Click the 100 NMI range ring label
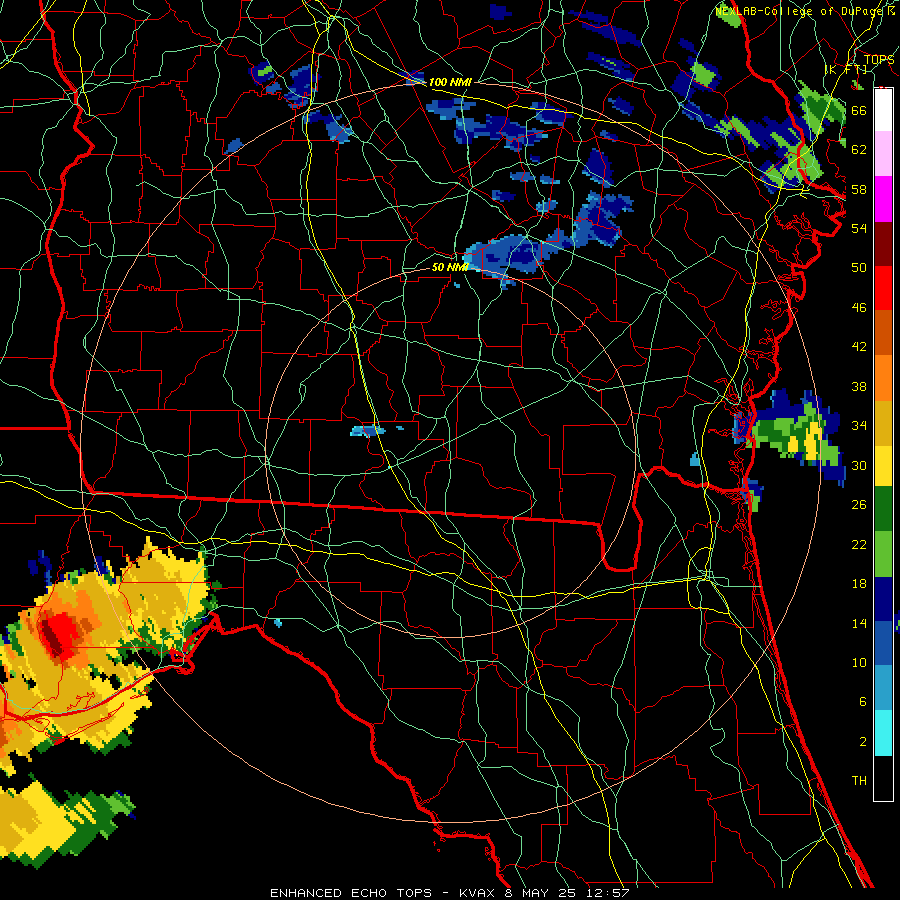Image resolution: width=900 pixels, height=900 pixels. pos(450,82)
